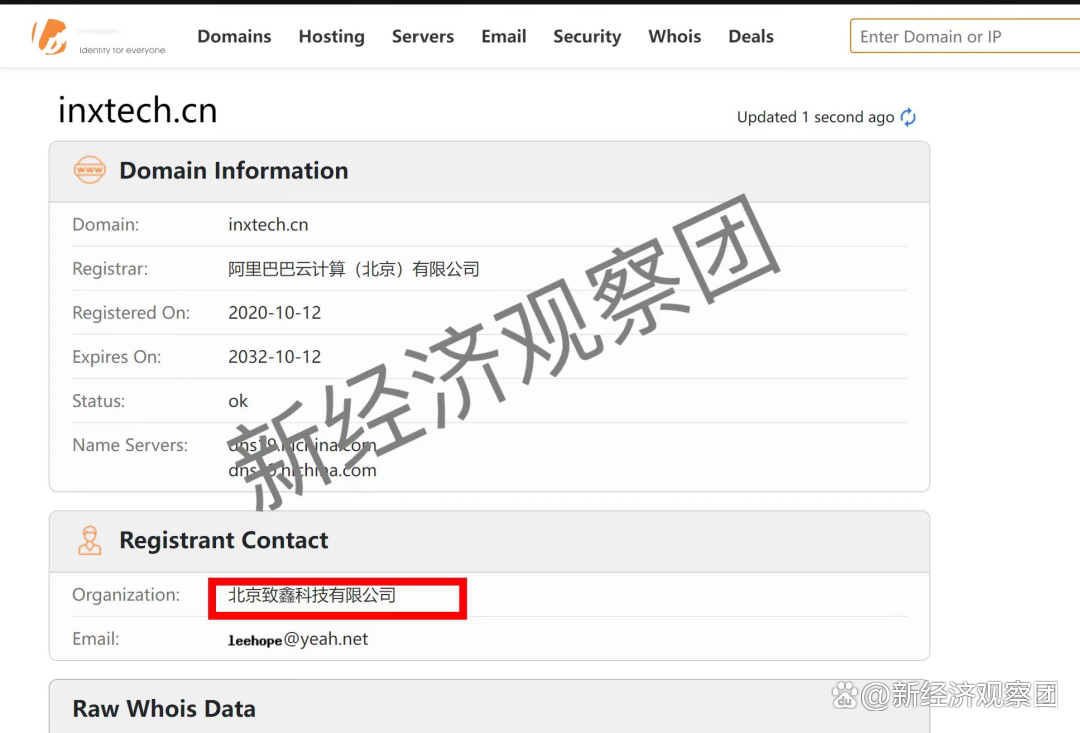Click the Registrant Contact heading
Image resolution: width=1080 pixels, height=733 pixels.
point(224,540)
